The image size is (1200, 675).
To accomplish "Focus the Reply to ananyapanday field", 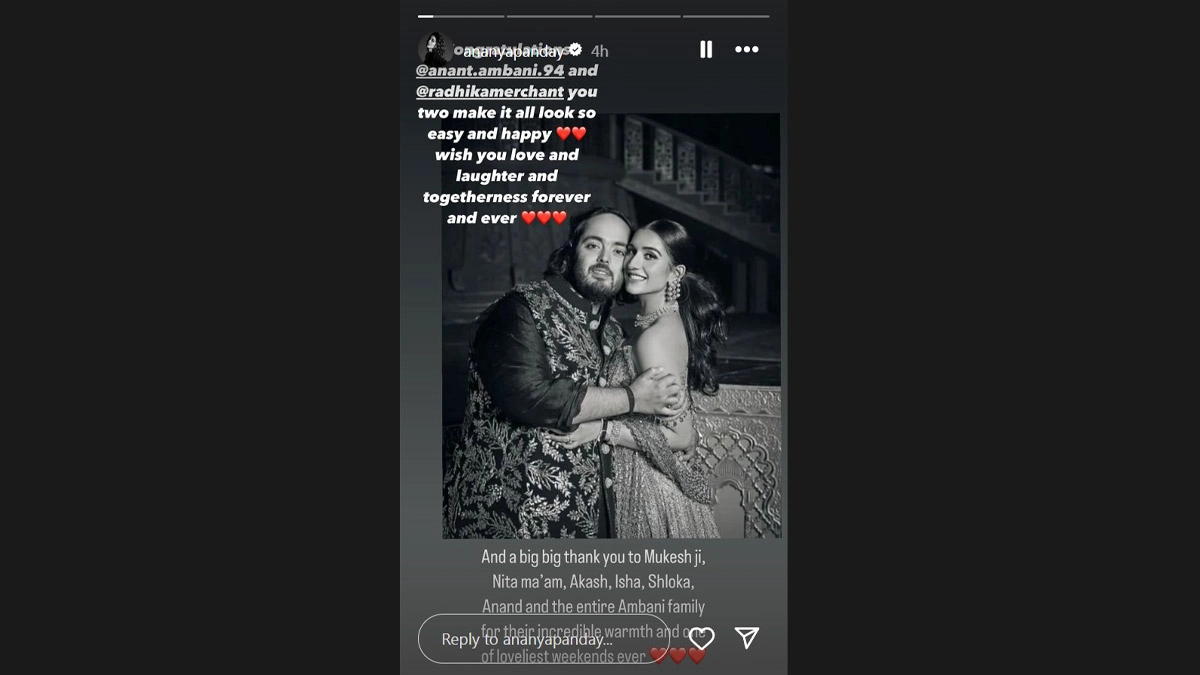I will click(x=543, y=639).
